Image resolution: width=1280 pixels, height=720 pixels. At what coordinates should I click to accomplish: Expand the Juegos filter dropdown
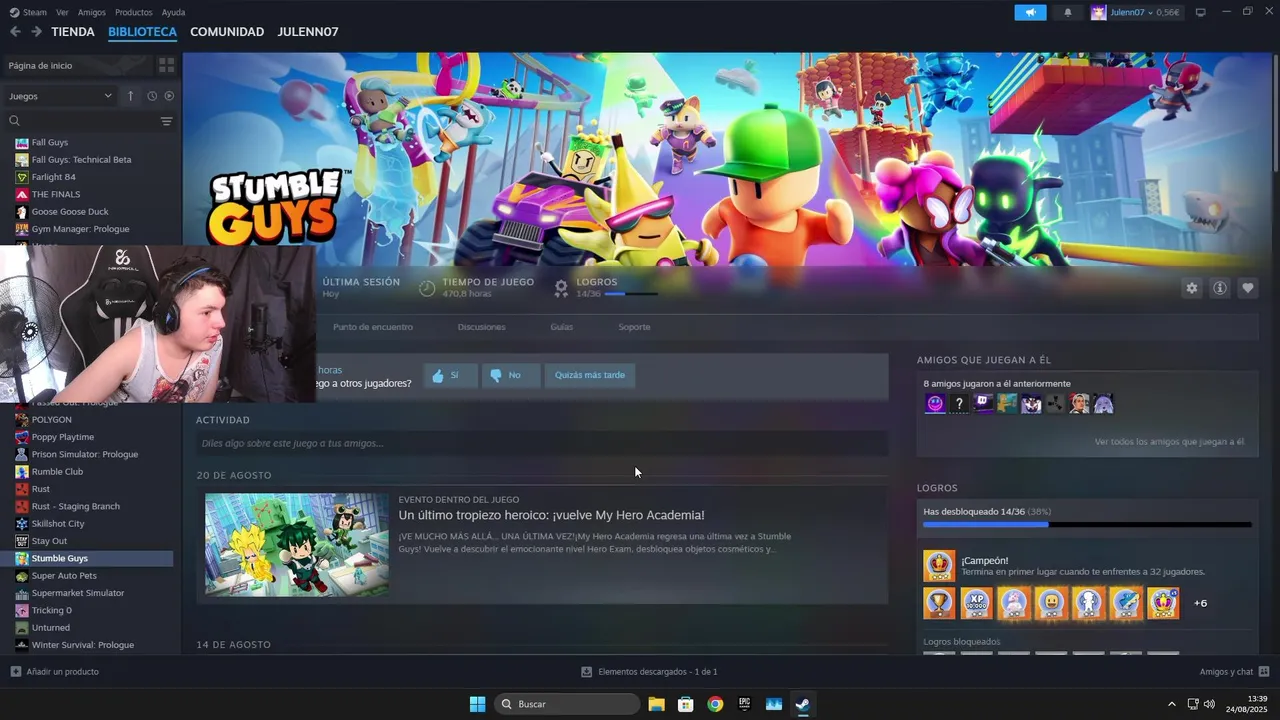coord(60,96)
